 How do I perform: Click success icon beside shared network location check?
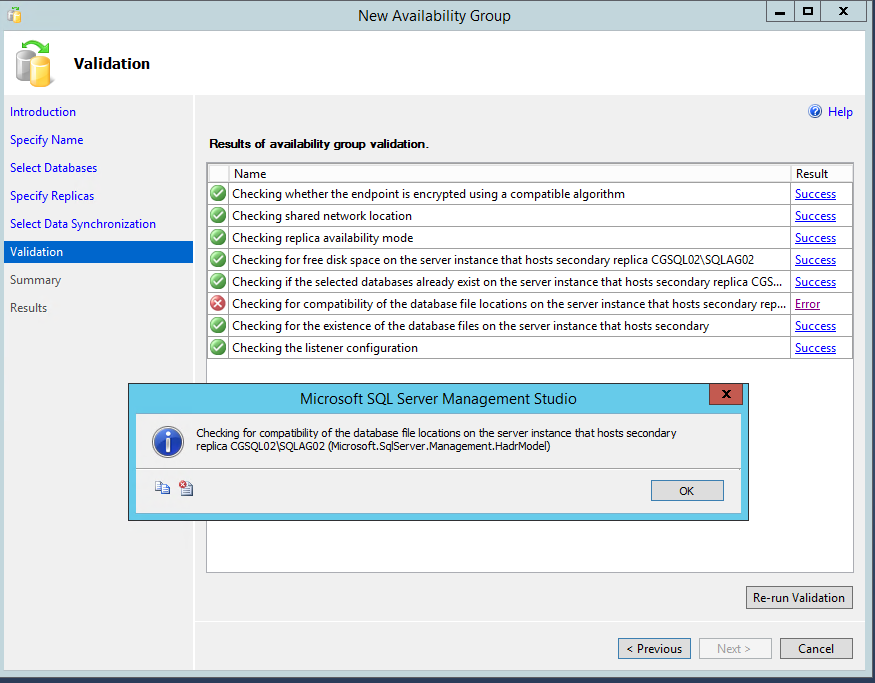(217, 215)
